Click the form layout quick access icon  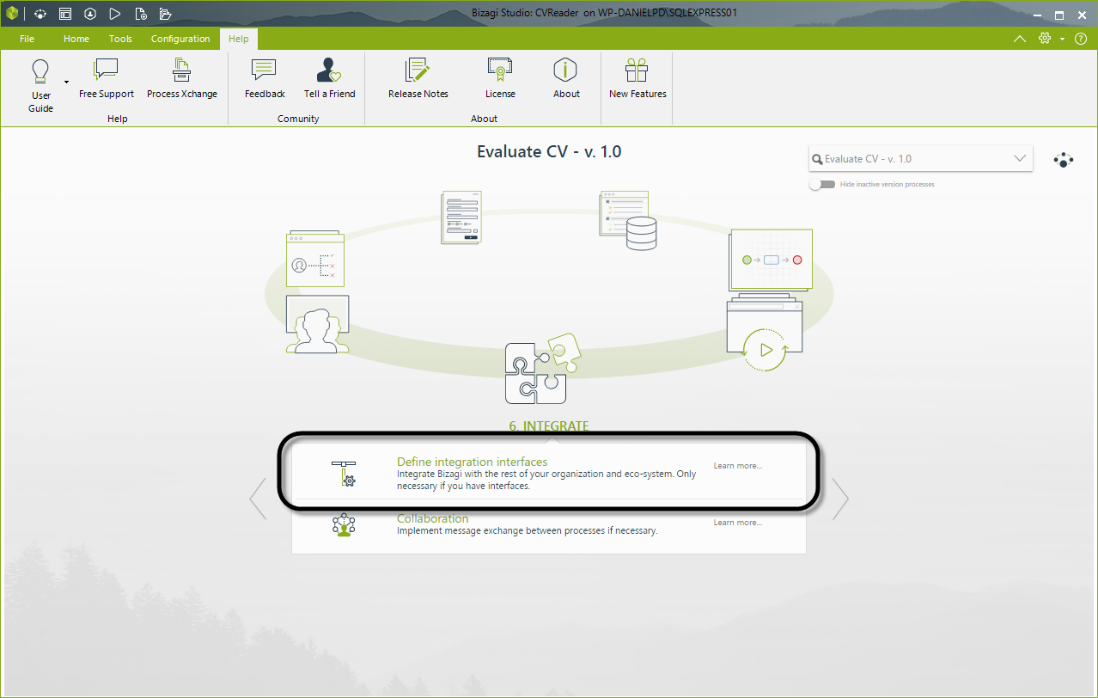click(x=65, y=14)
